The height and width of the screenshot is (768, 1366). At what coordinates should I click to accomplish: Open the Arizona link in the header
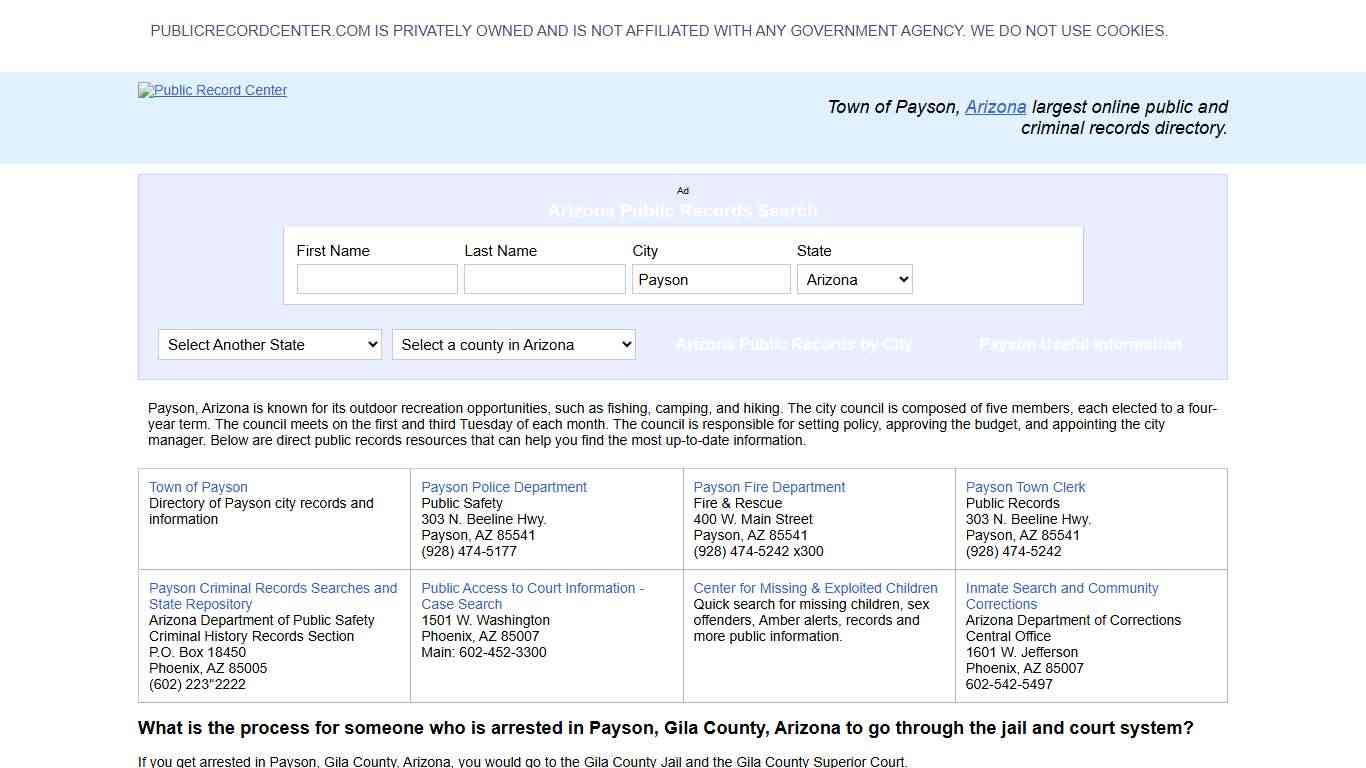tap(995, 107)
